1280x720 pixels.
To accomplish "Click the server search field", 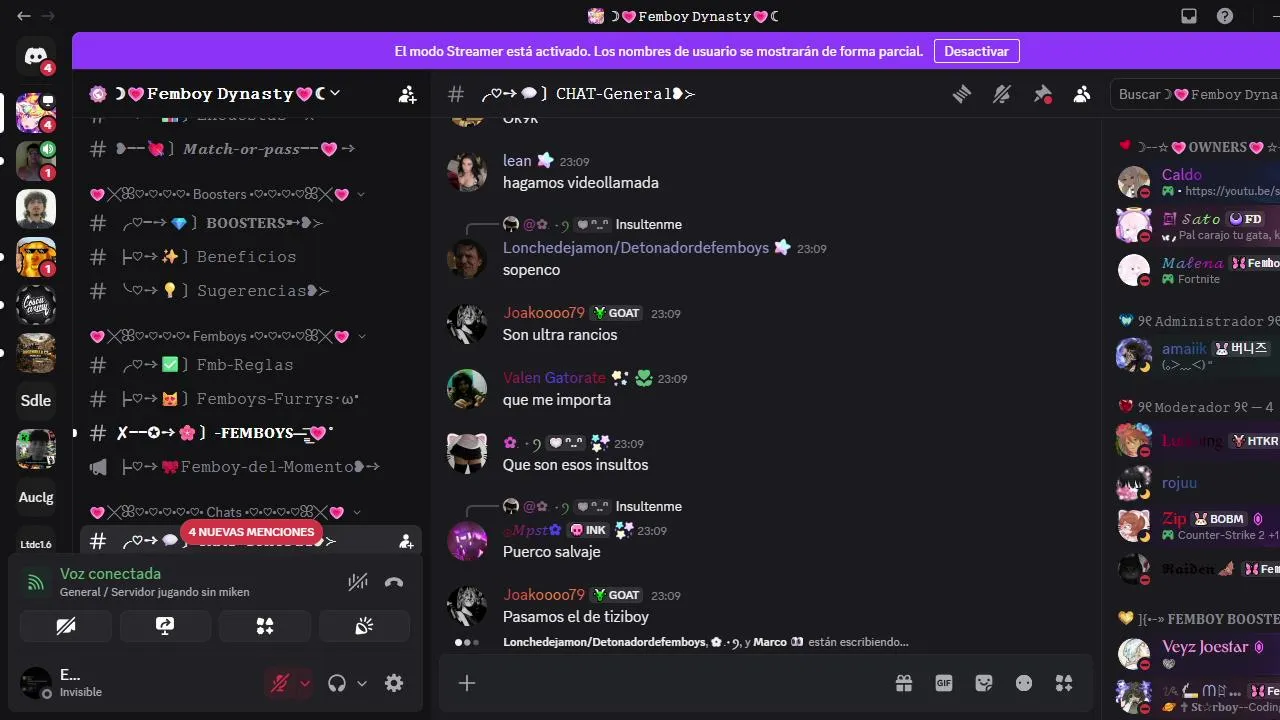I will click(x=1195, y=94).
